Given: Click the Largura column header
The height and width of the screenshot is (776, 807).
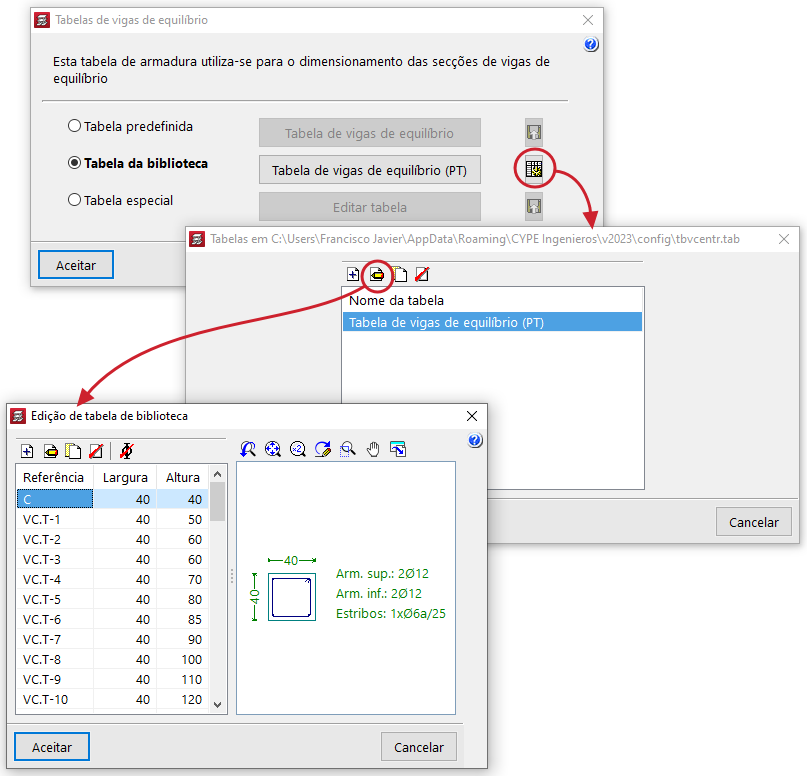Looking at the screenshot, I should (x=125, y=478).
